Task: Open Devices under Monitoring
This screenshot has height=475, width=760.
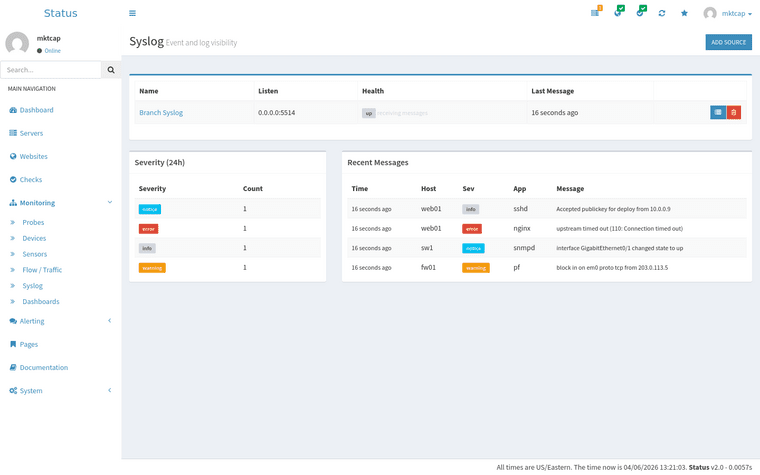Action: [34, 238]
